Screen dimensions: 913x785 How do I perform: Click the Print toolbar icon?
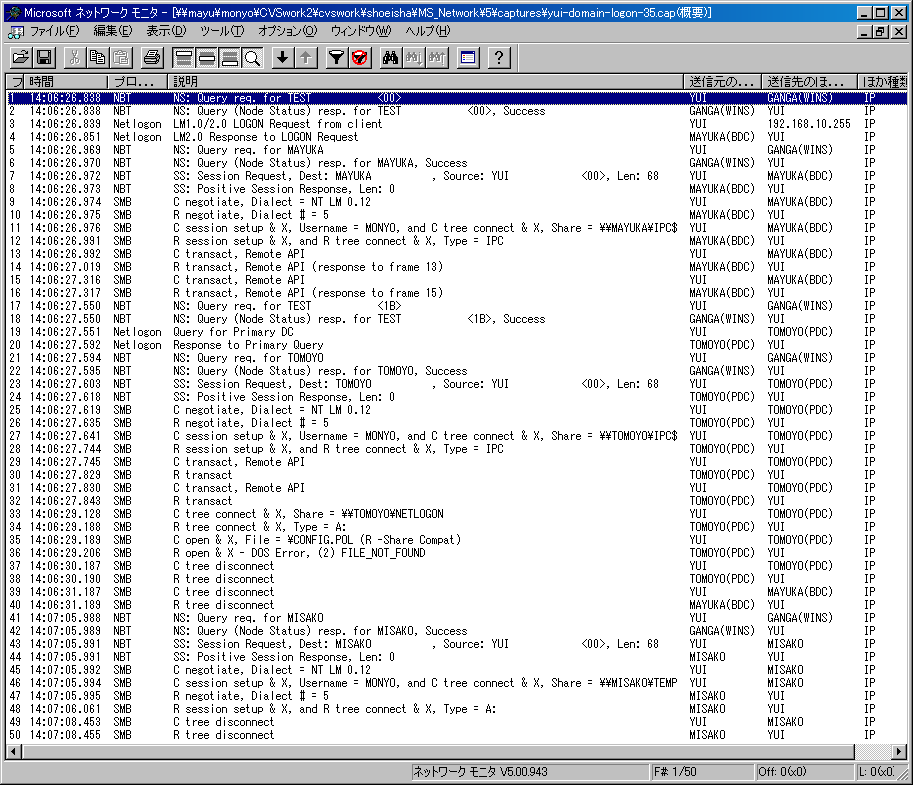[151, 58]
